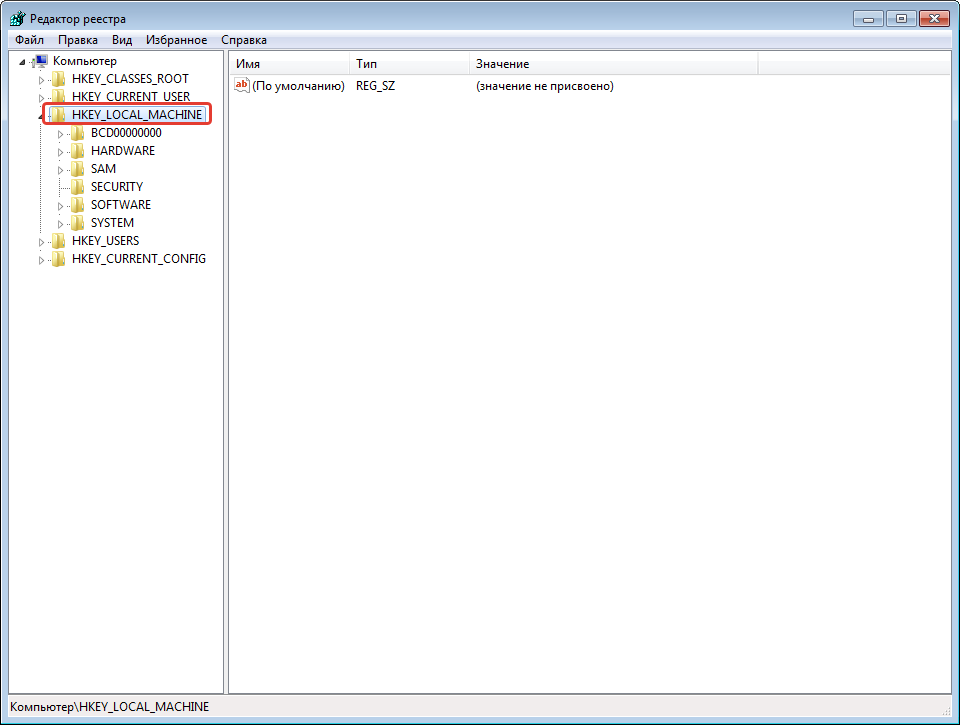Click the Значение column header
Image resolution: width=960 pixels, height=725 pixels.
[x=612, y=64]
